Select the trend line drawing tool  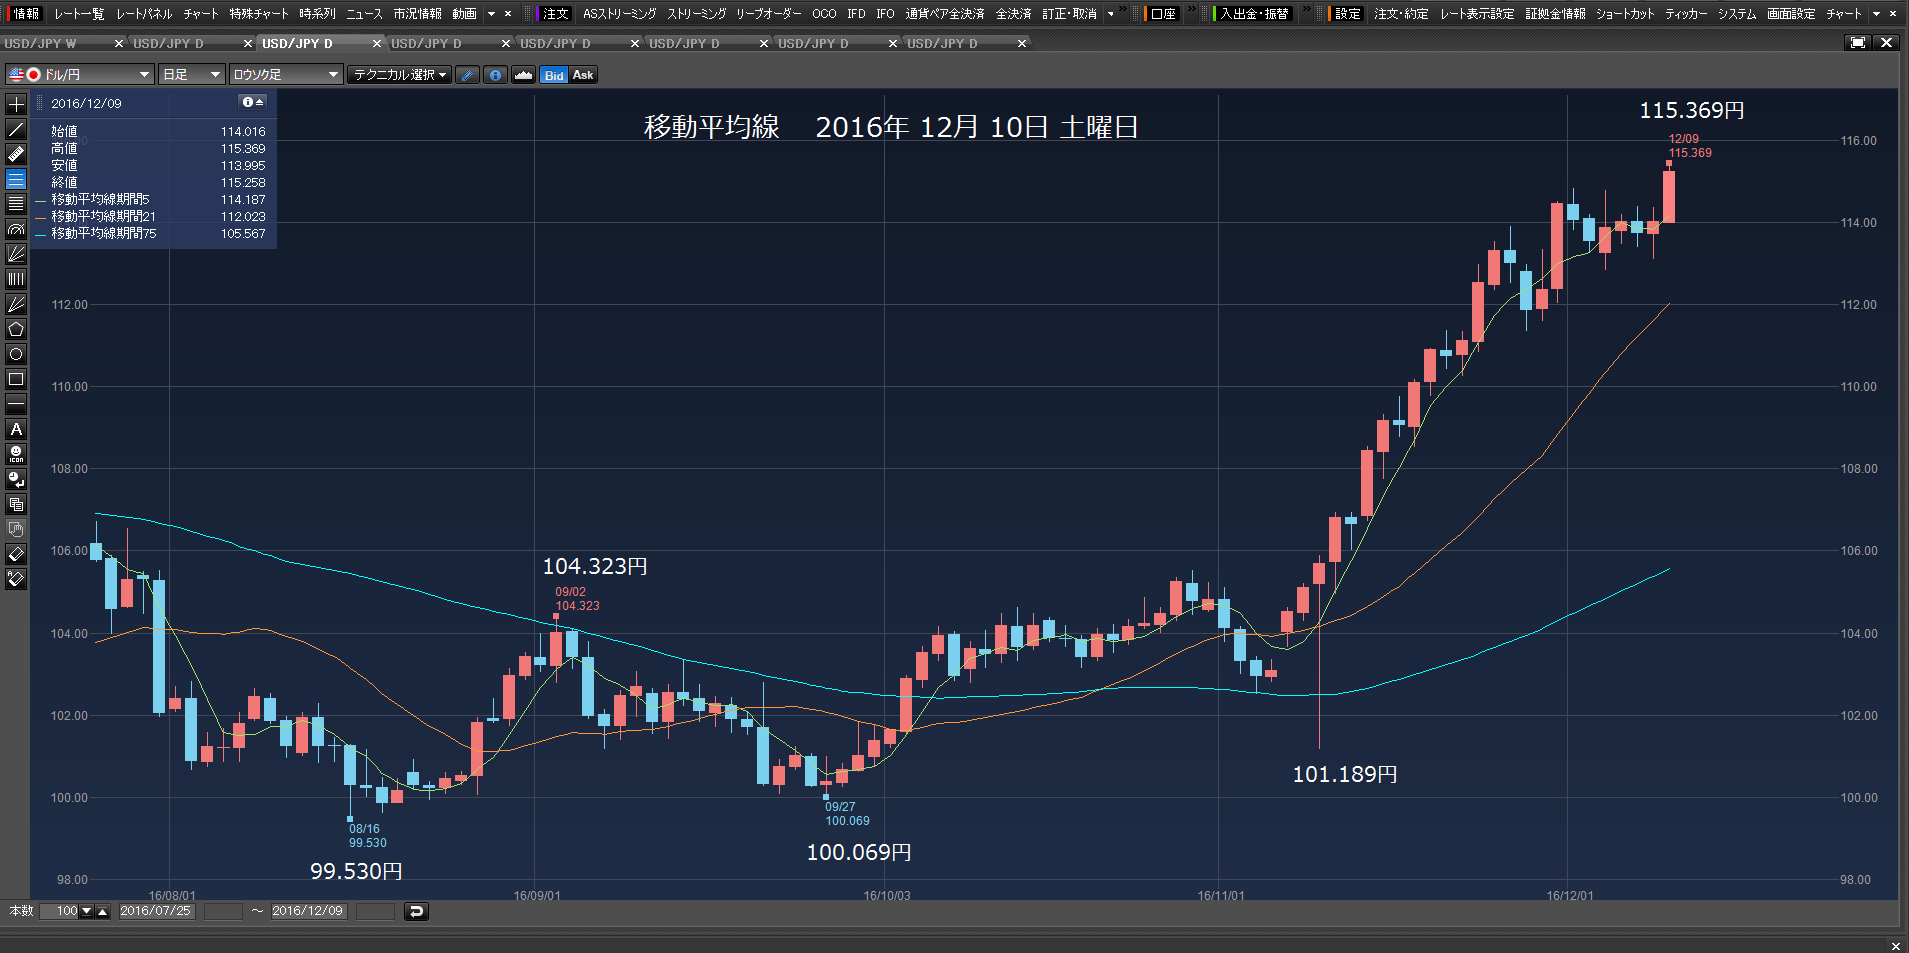pyautogui.click(x=16, y=129)
